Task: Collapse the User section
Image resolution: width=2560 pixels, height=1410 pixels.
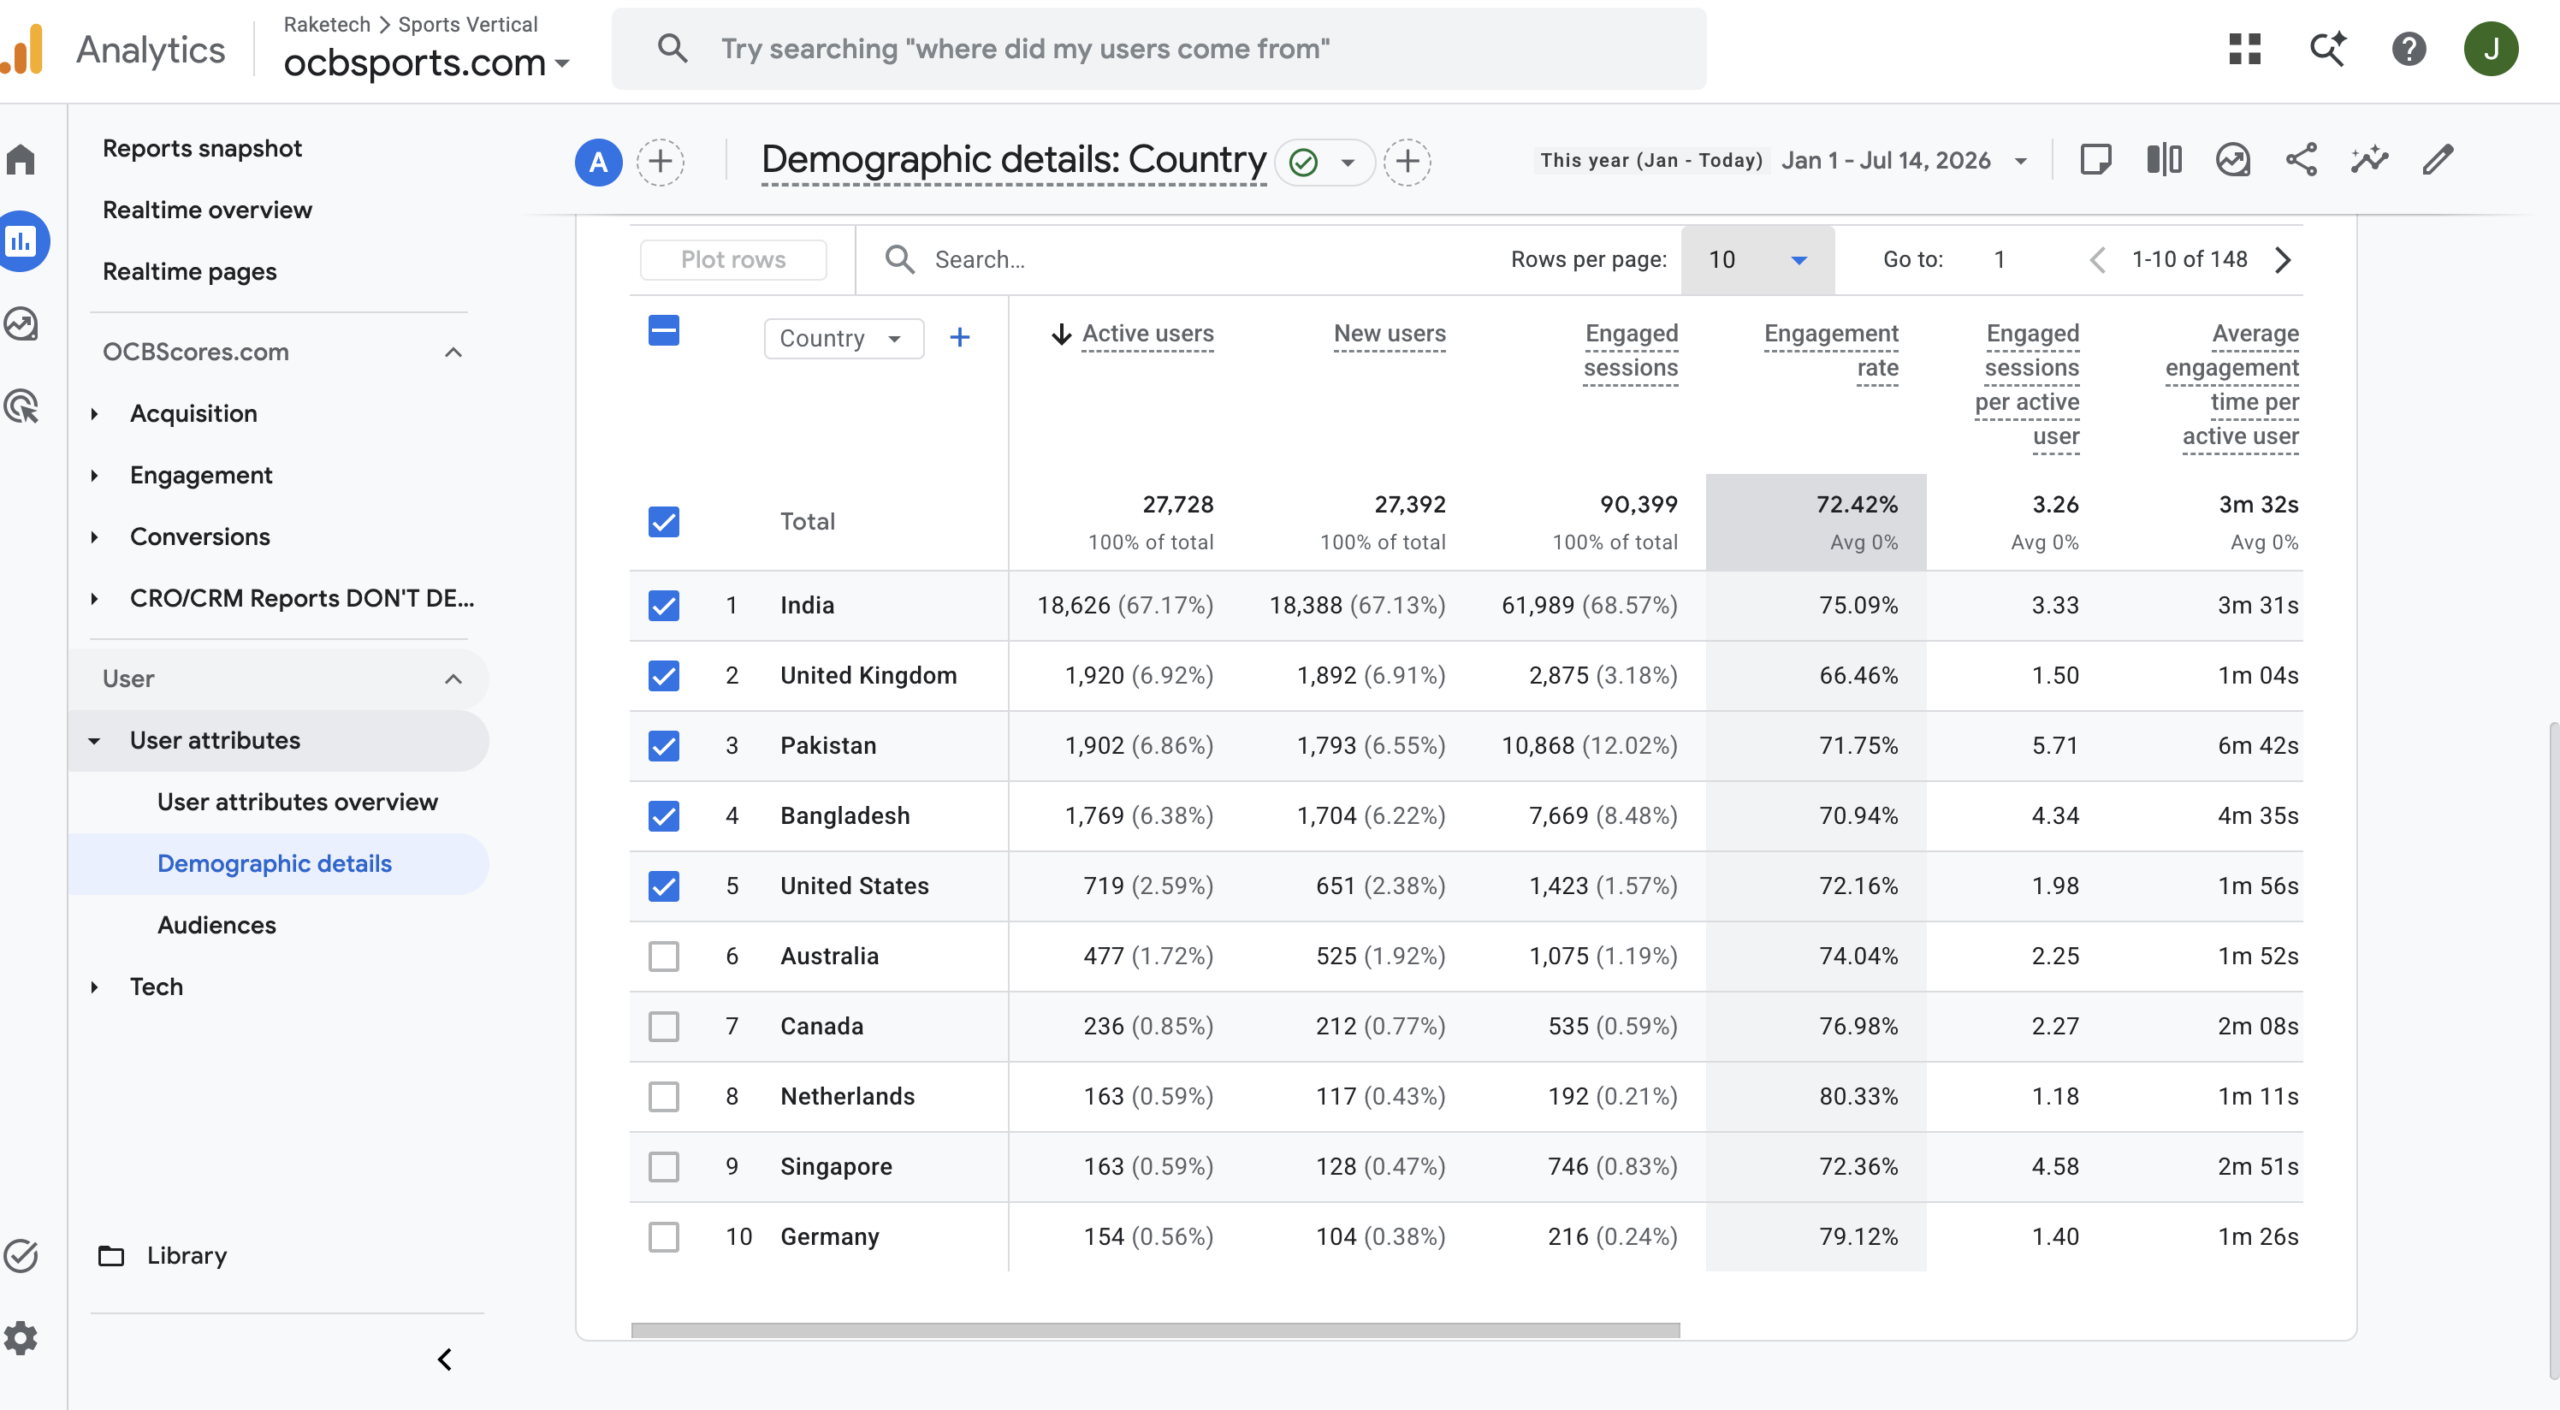Action: [x=453, y=679]
